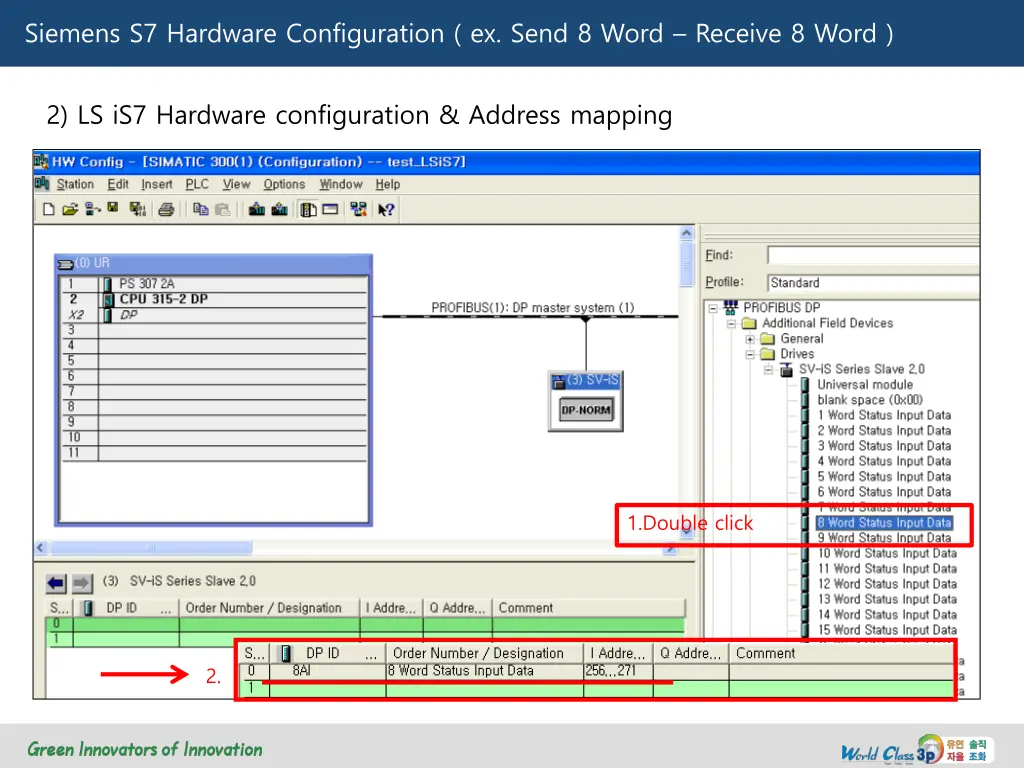
Task: Click the vertical scrollbar up arrow
Action: [686, 232]
